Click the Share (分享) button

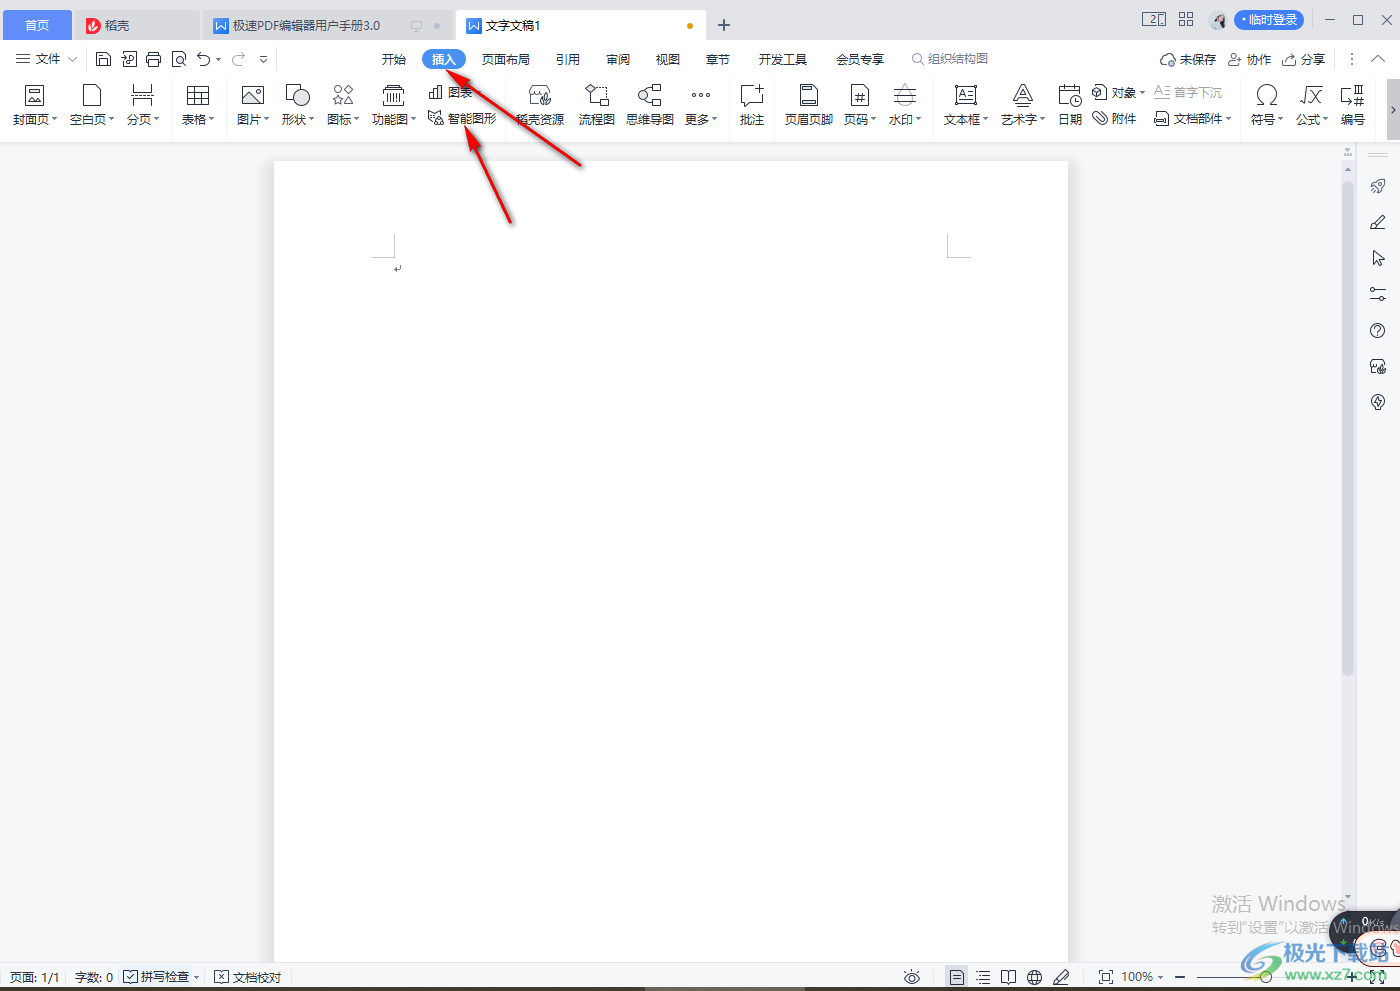pyautogui.click(x=1304, y=59)
